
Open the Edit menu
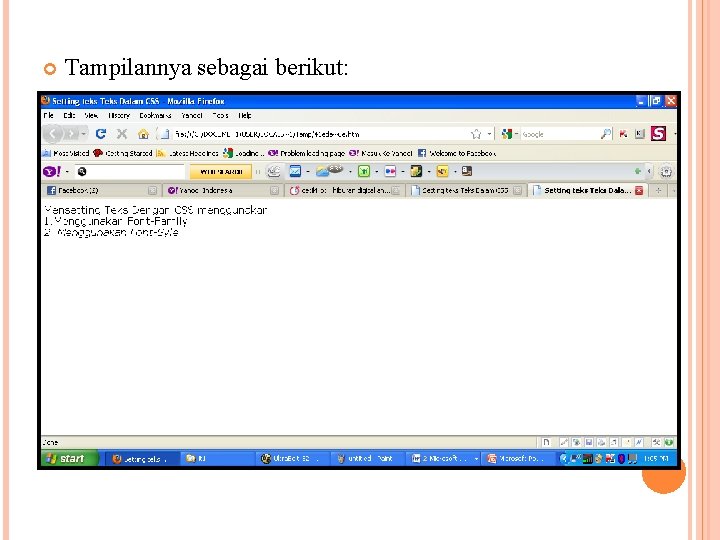pyautogui.click(x=69, y=115)
